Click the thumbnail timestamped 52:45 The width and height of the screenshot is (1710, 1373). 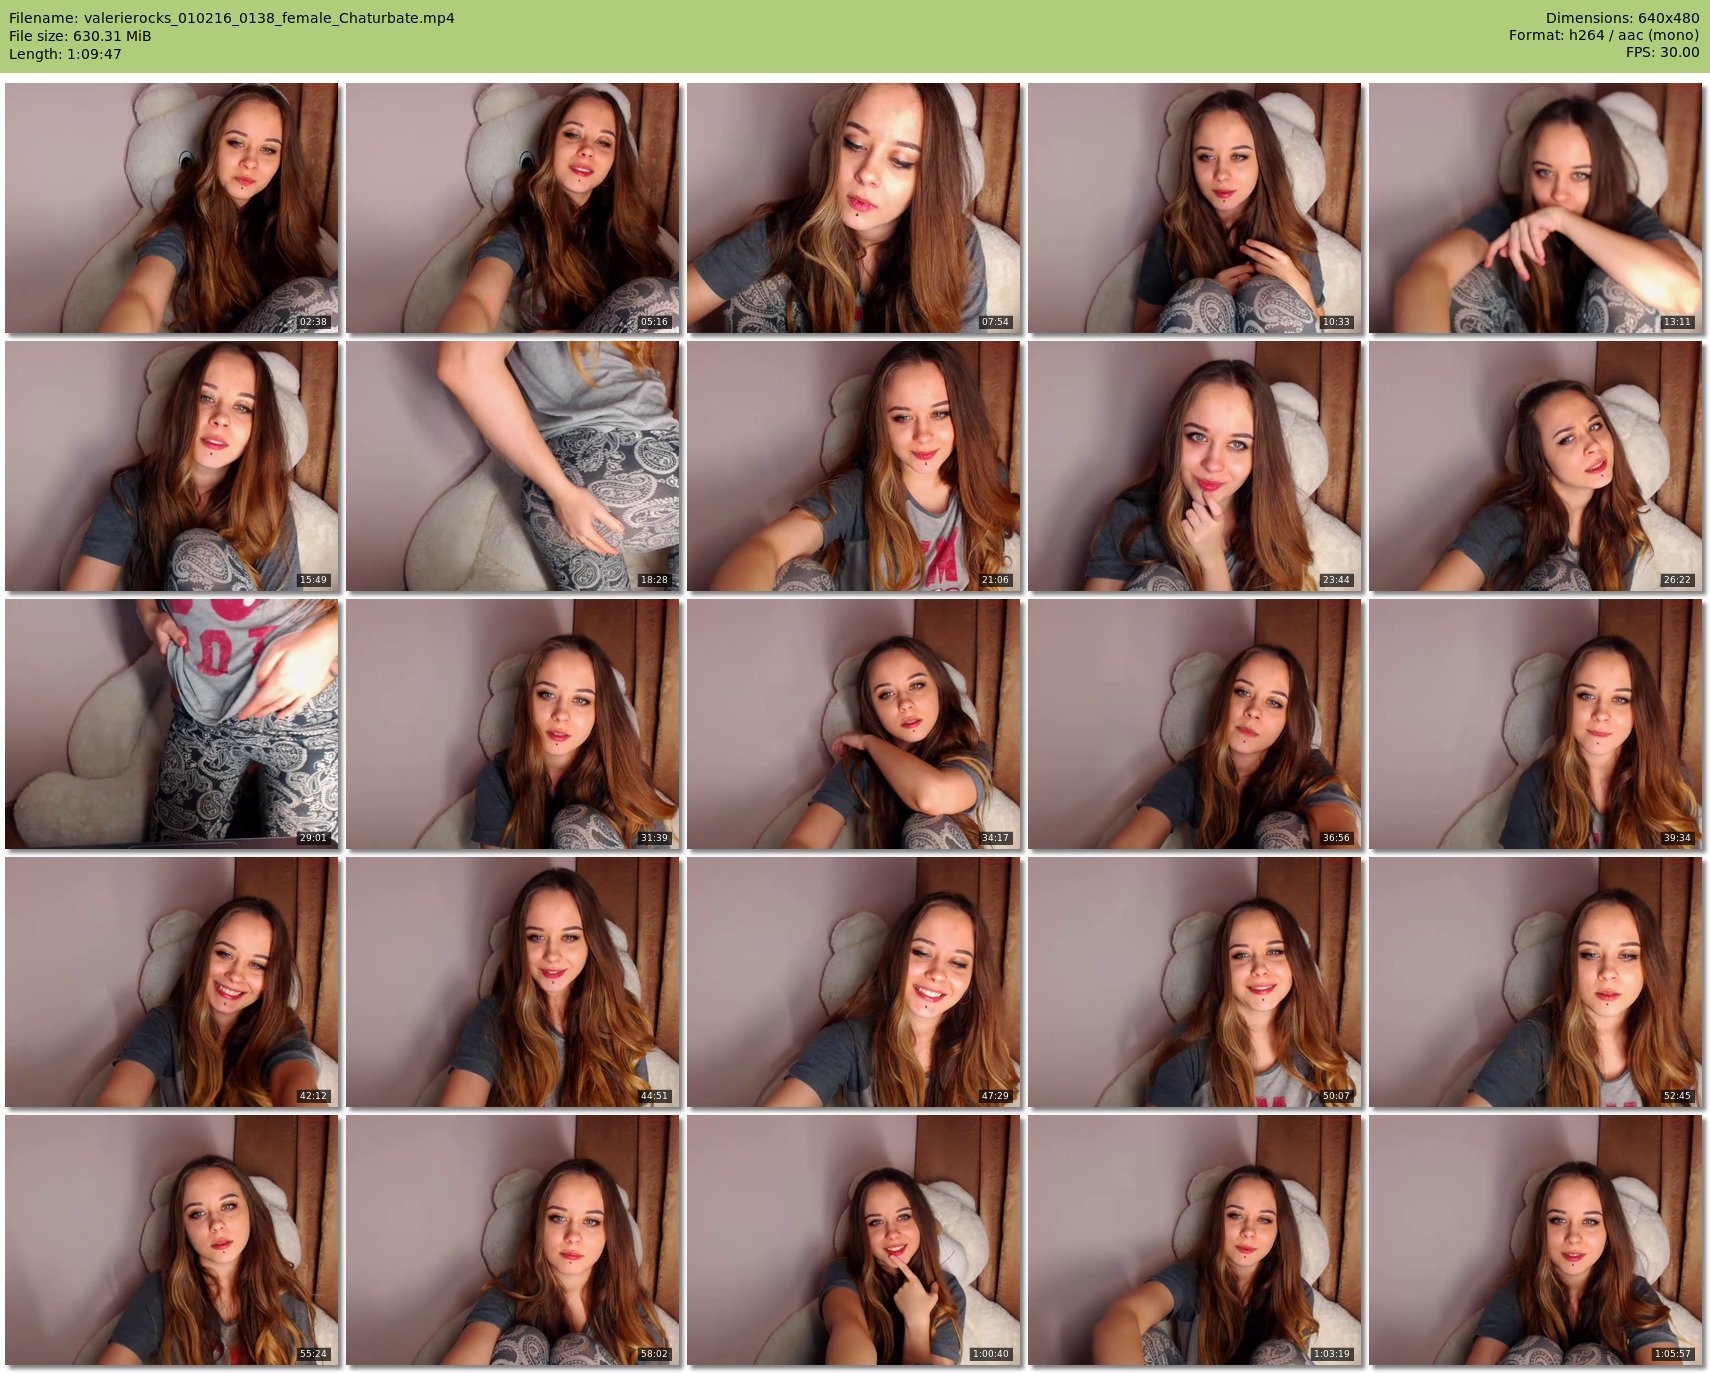coord(1535,982)
